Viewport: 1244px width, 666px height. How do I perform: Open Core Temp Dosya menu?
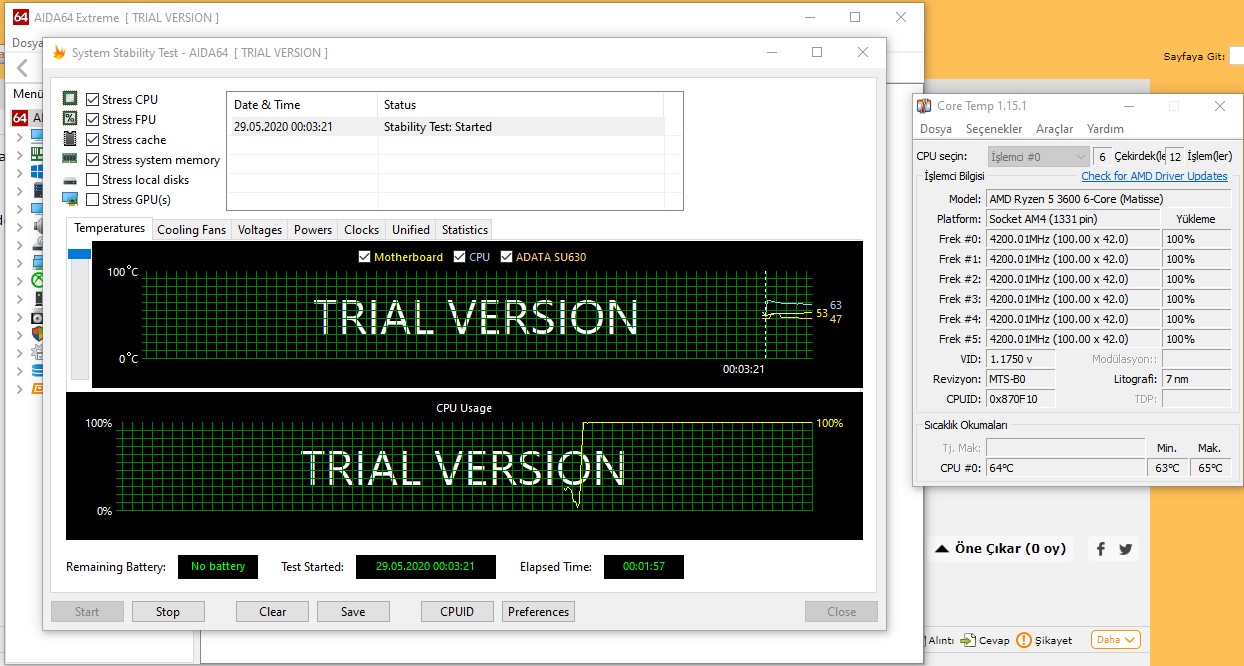coord(936,129)
